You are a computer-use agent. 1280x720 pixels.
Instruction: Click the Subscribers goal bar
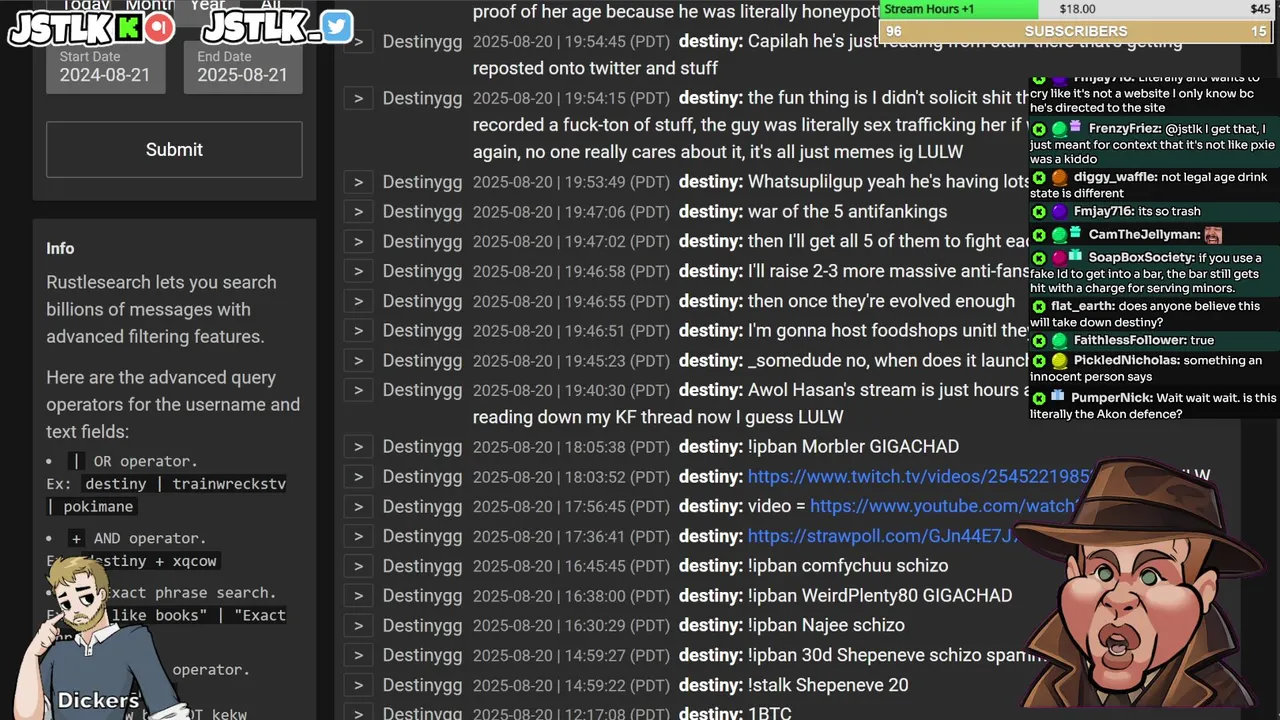[1076, 31]
